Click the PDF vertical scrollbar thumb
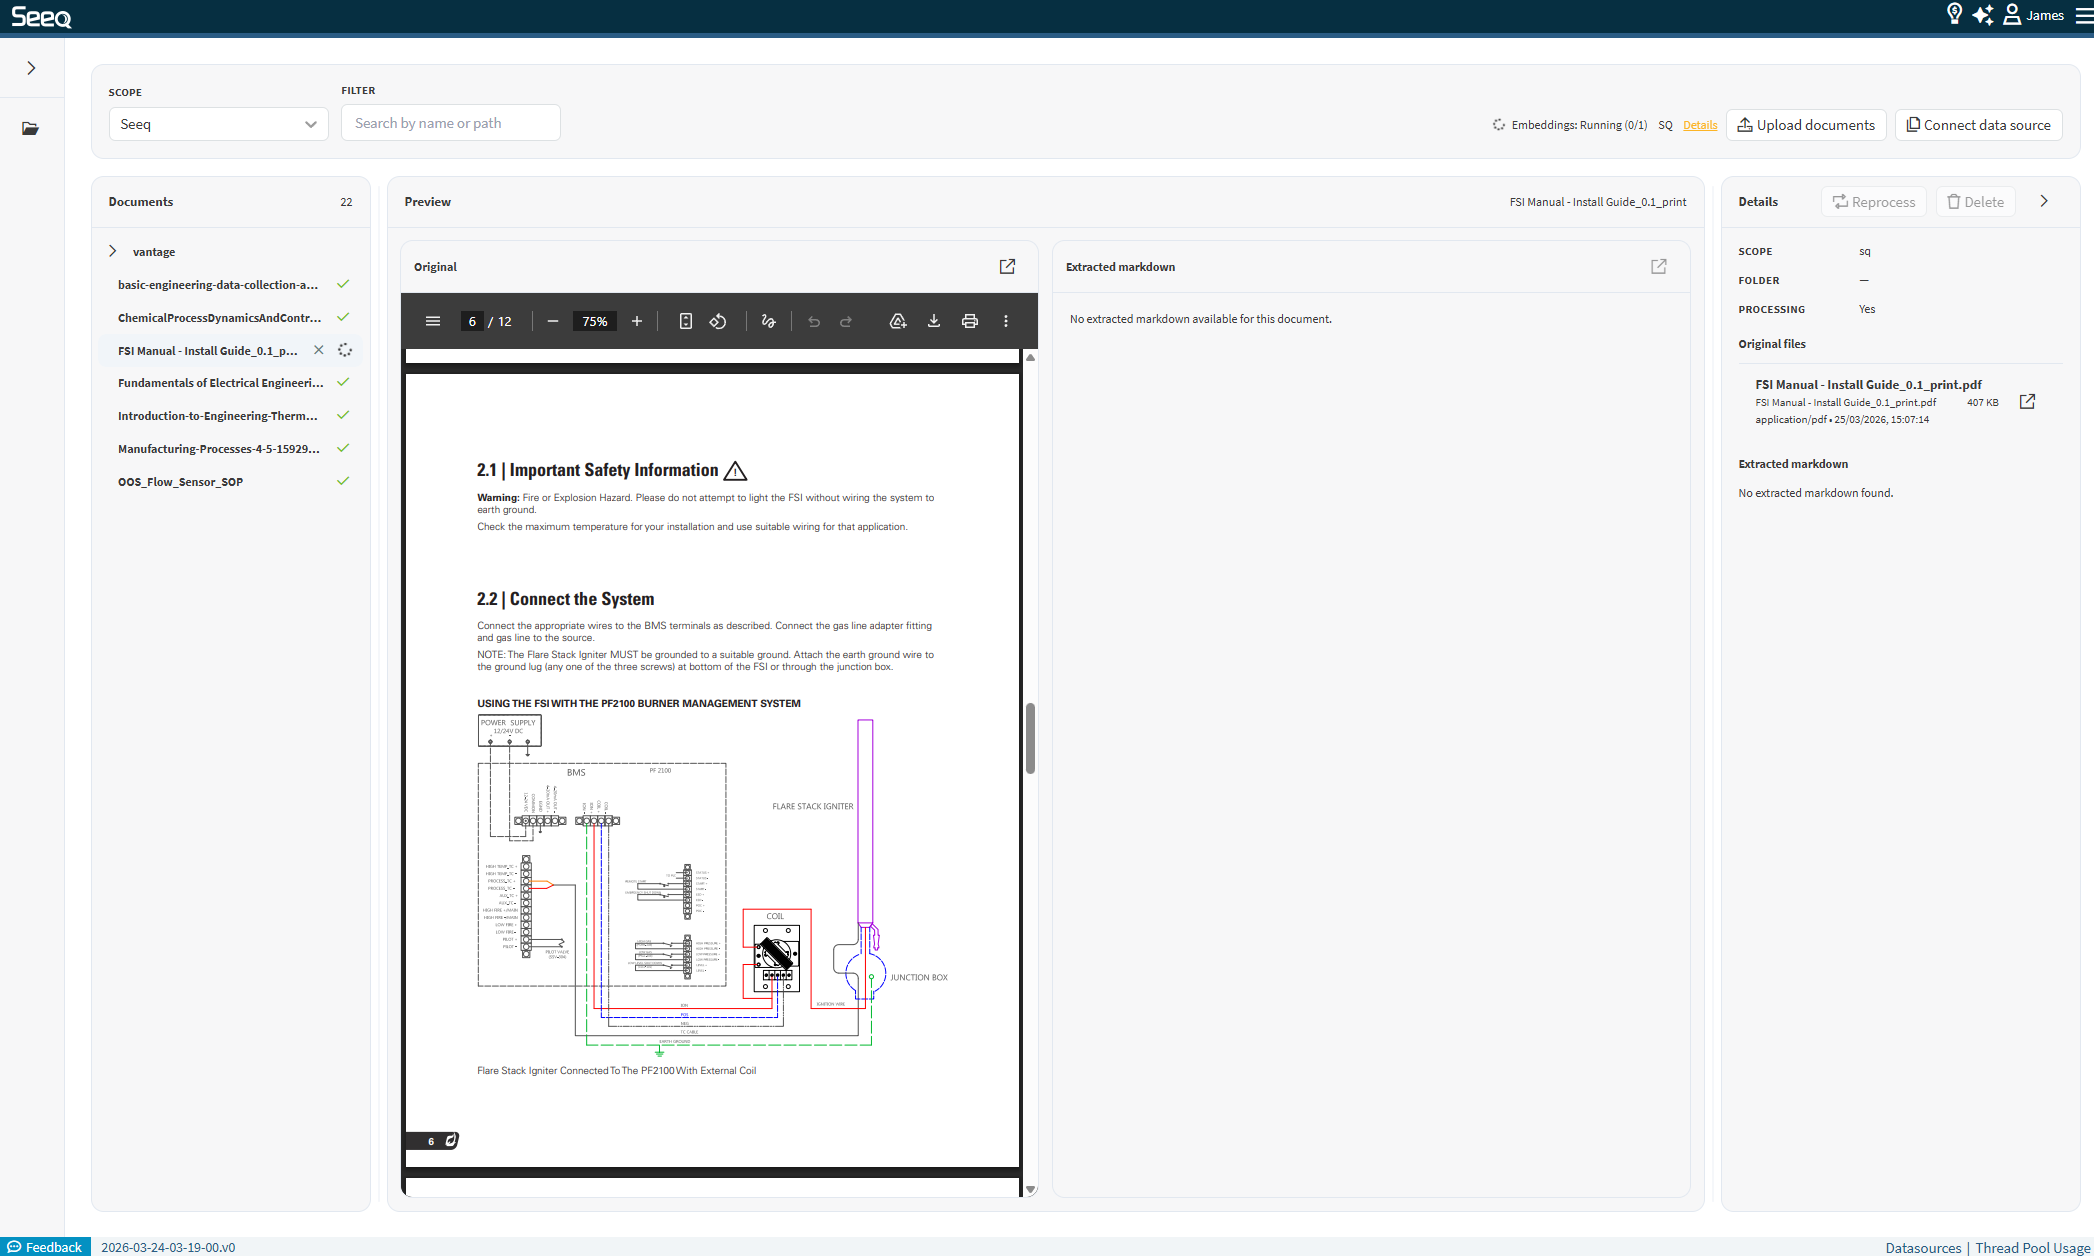The width and height of the screenshot is (2094, 1256). (x=1030, y=738)
